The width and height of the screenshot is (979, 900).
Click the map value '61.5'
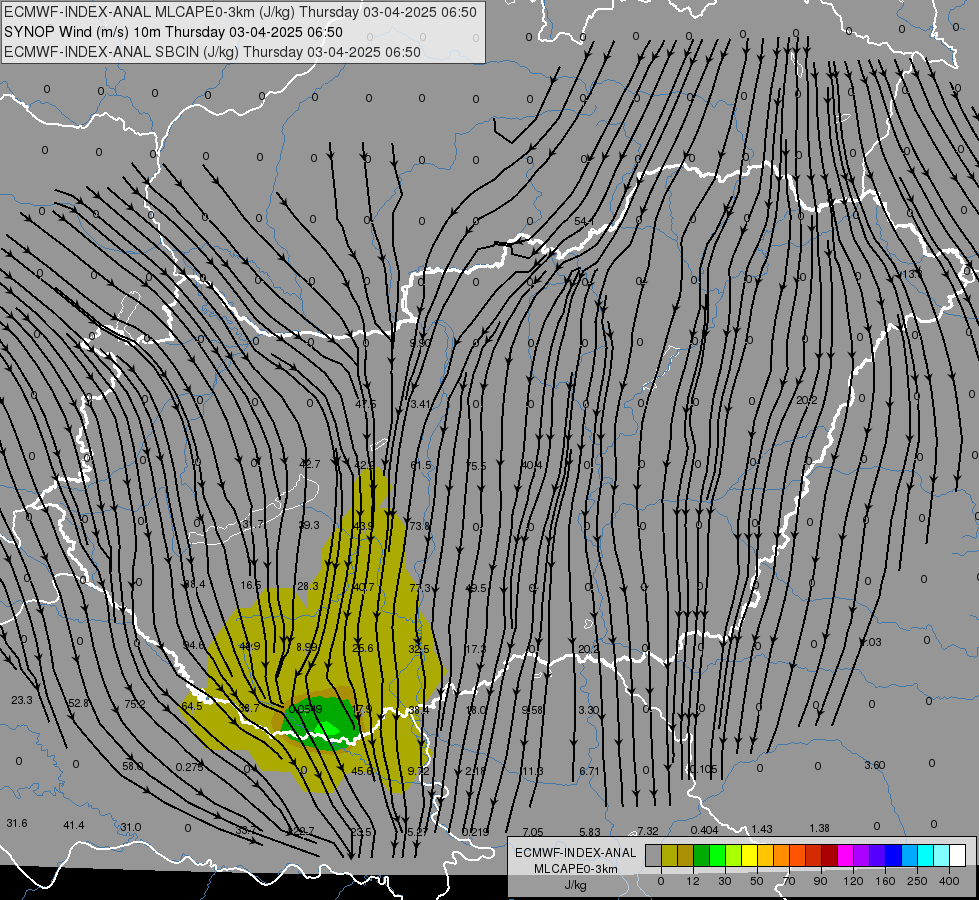(x=421, y=465)
